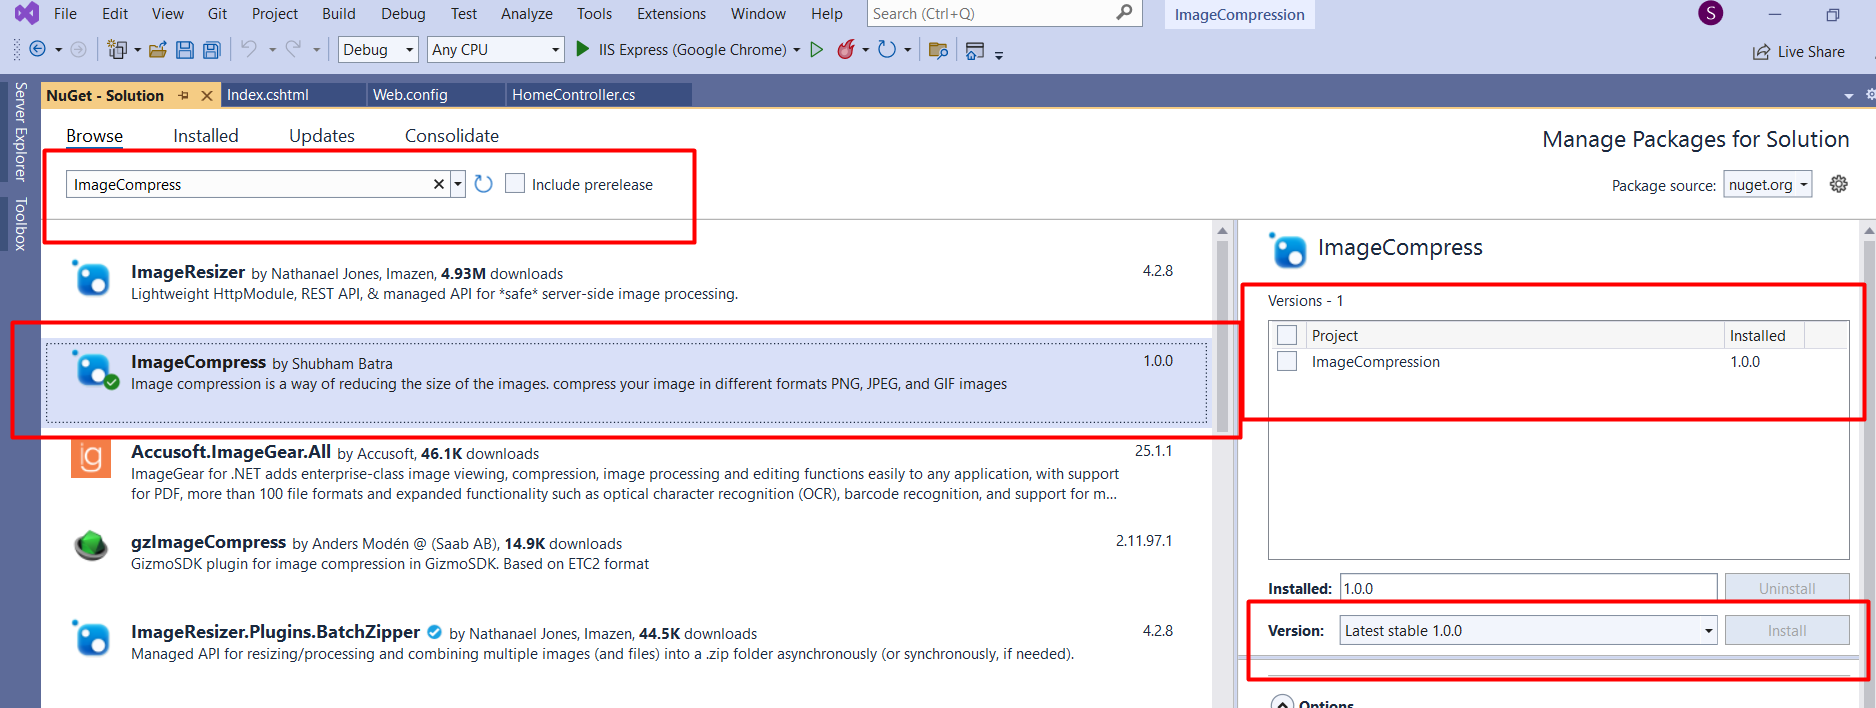
Task: Click the Accusoft.ImageGear.All package icon
Action: point(91,458)
